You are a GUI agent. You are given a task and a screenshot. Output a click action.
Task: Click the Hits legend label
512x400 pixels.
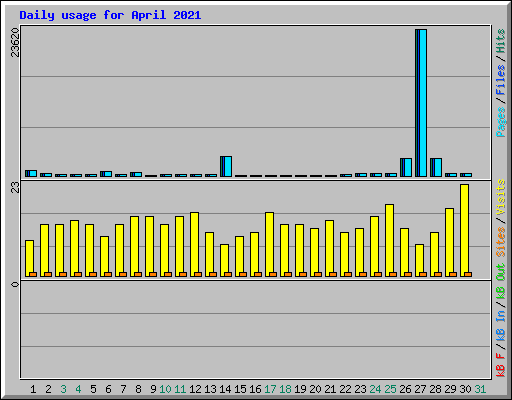click(x=501, y=41)
